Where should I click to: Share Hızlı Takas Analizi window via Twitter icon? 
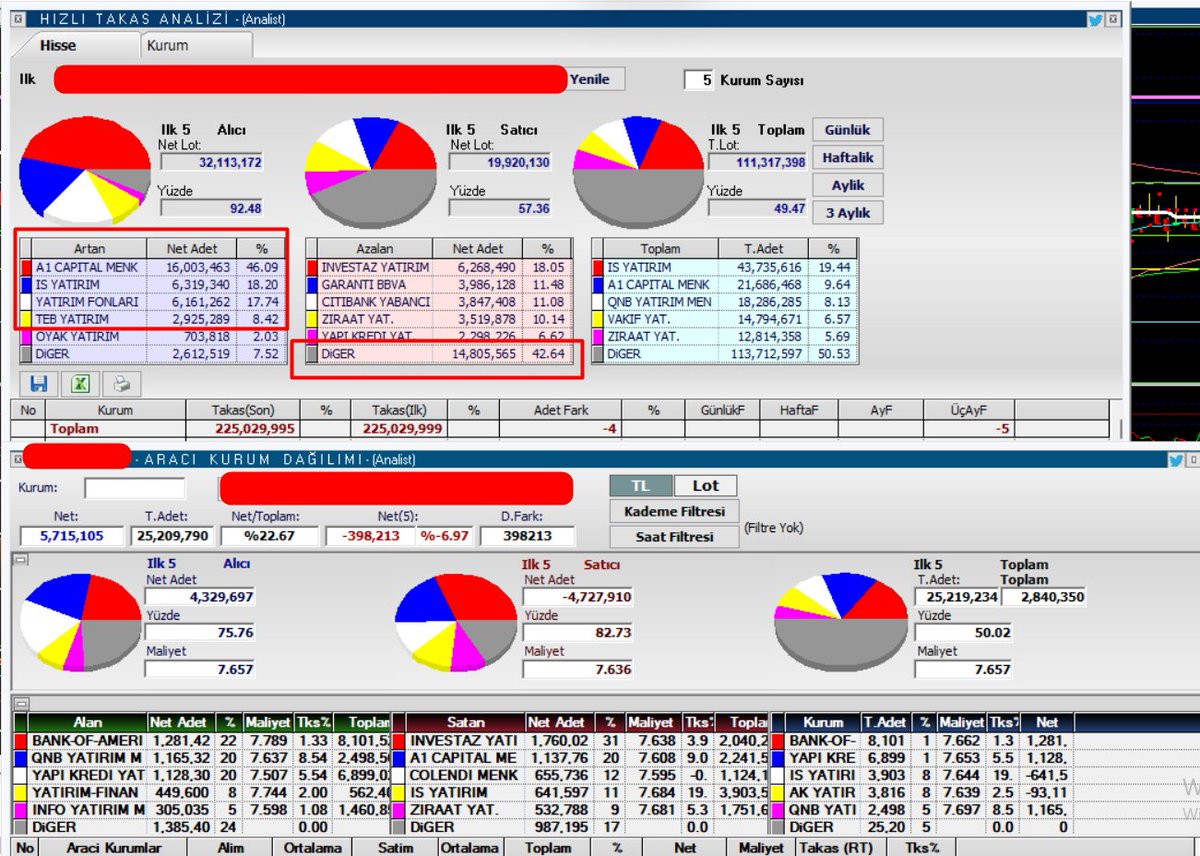pyautogui.click(x=1095, y=18)
